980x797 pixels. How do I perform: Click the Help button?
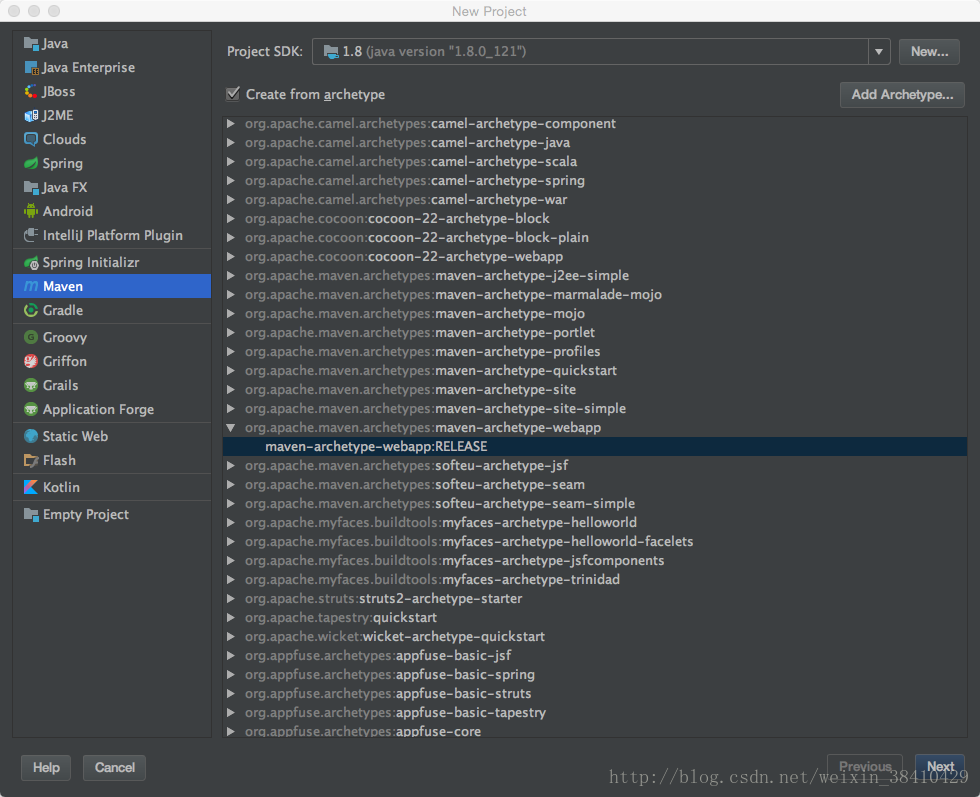(46, 768)
